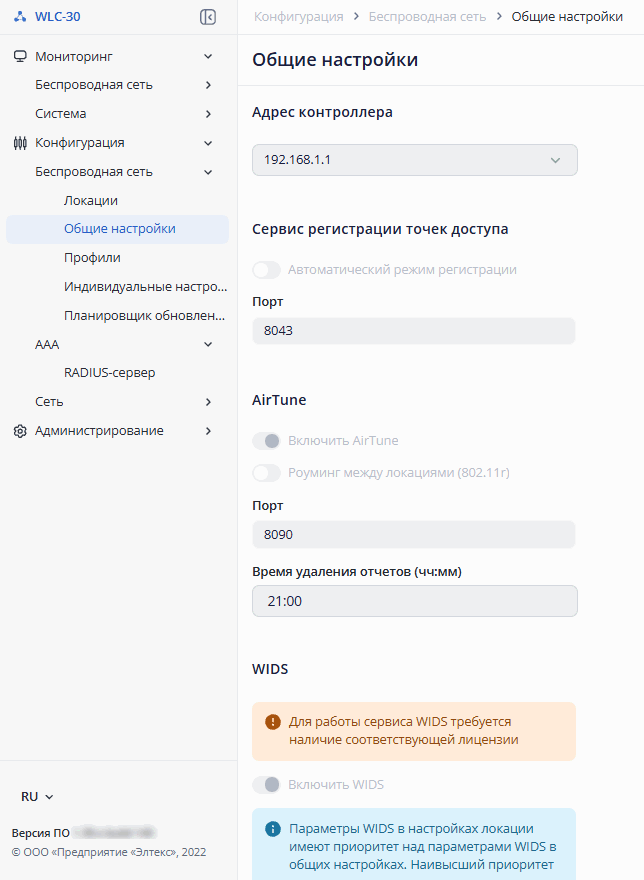Open the controller address 192.168.1.1 dropdown
Screen dimensions: 644x880
tap(415, 160)
